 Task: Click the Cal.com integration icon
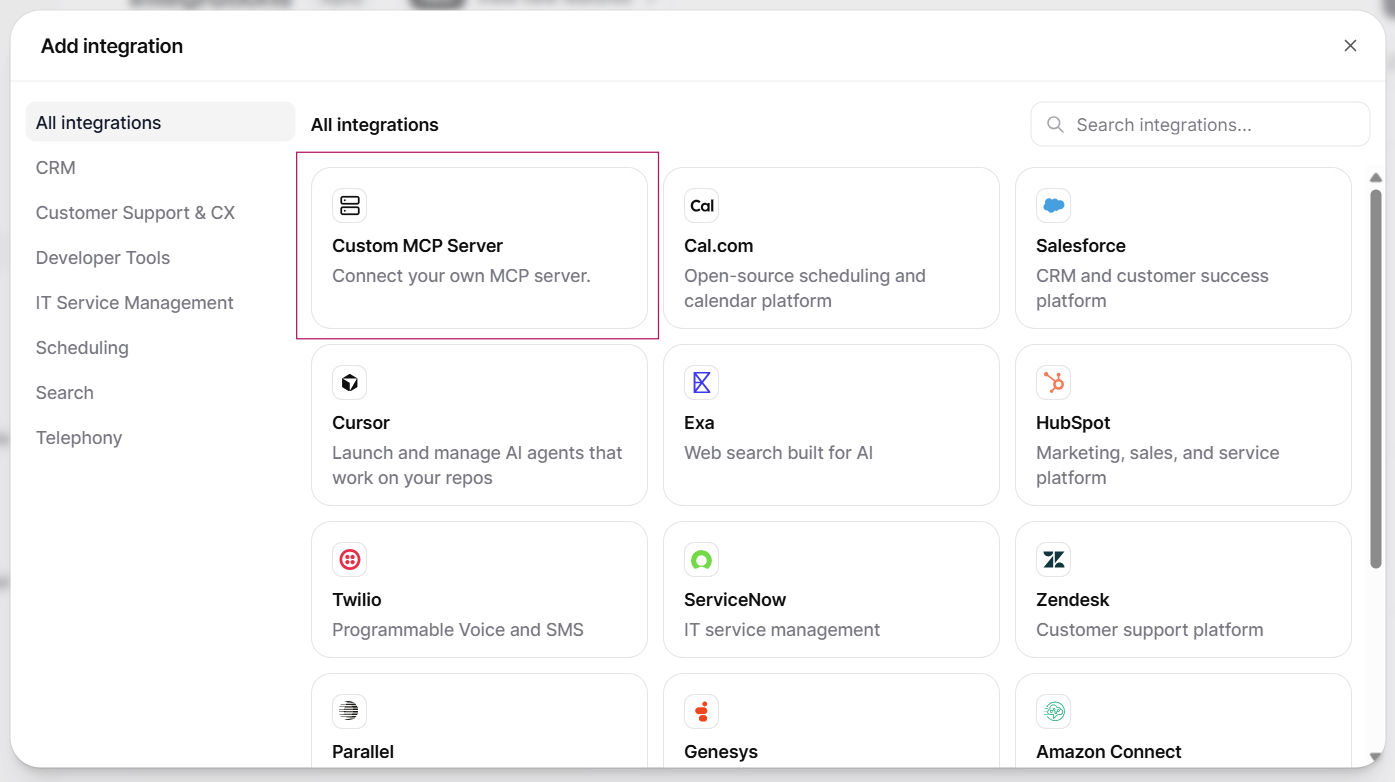point(701,204)
